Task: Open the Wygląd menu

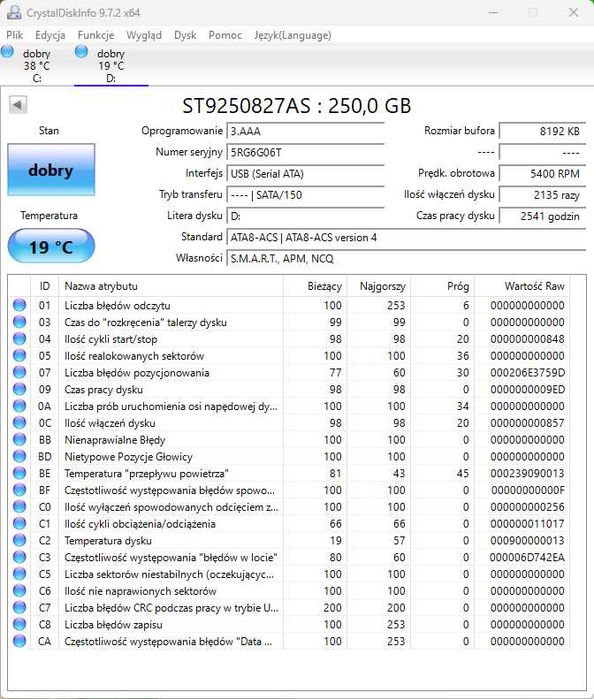Action: coord(144,35)
